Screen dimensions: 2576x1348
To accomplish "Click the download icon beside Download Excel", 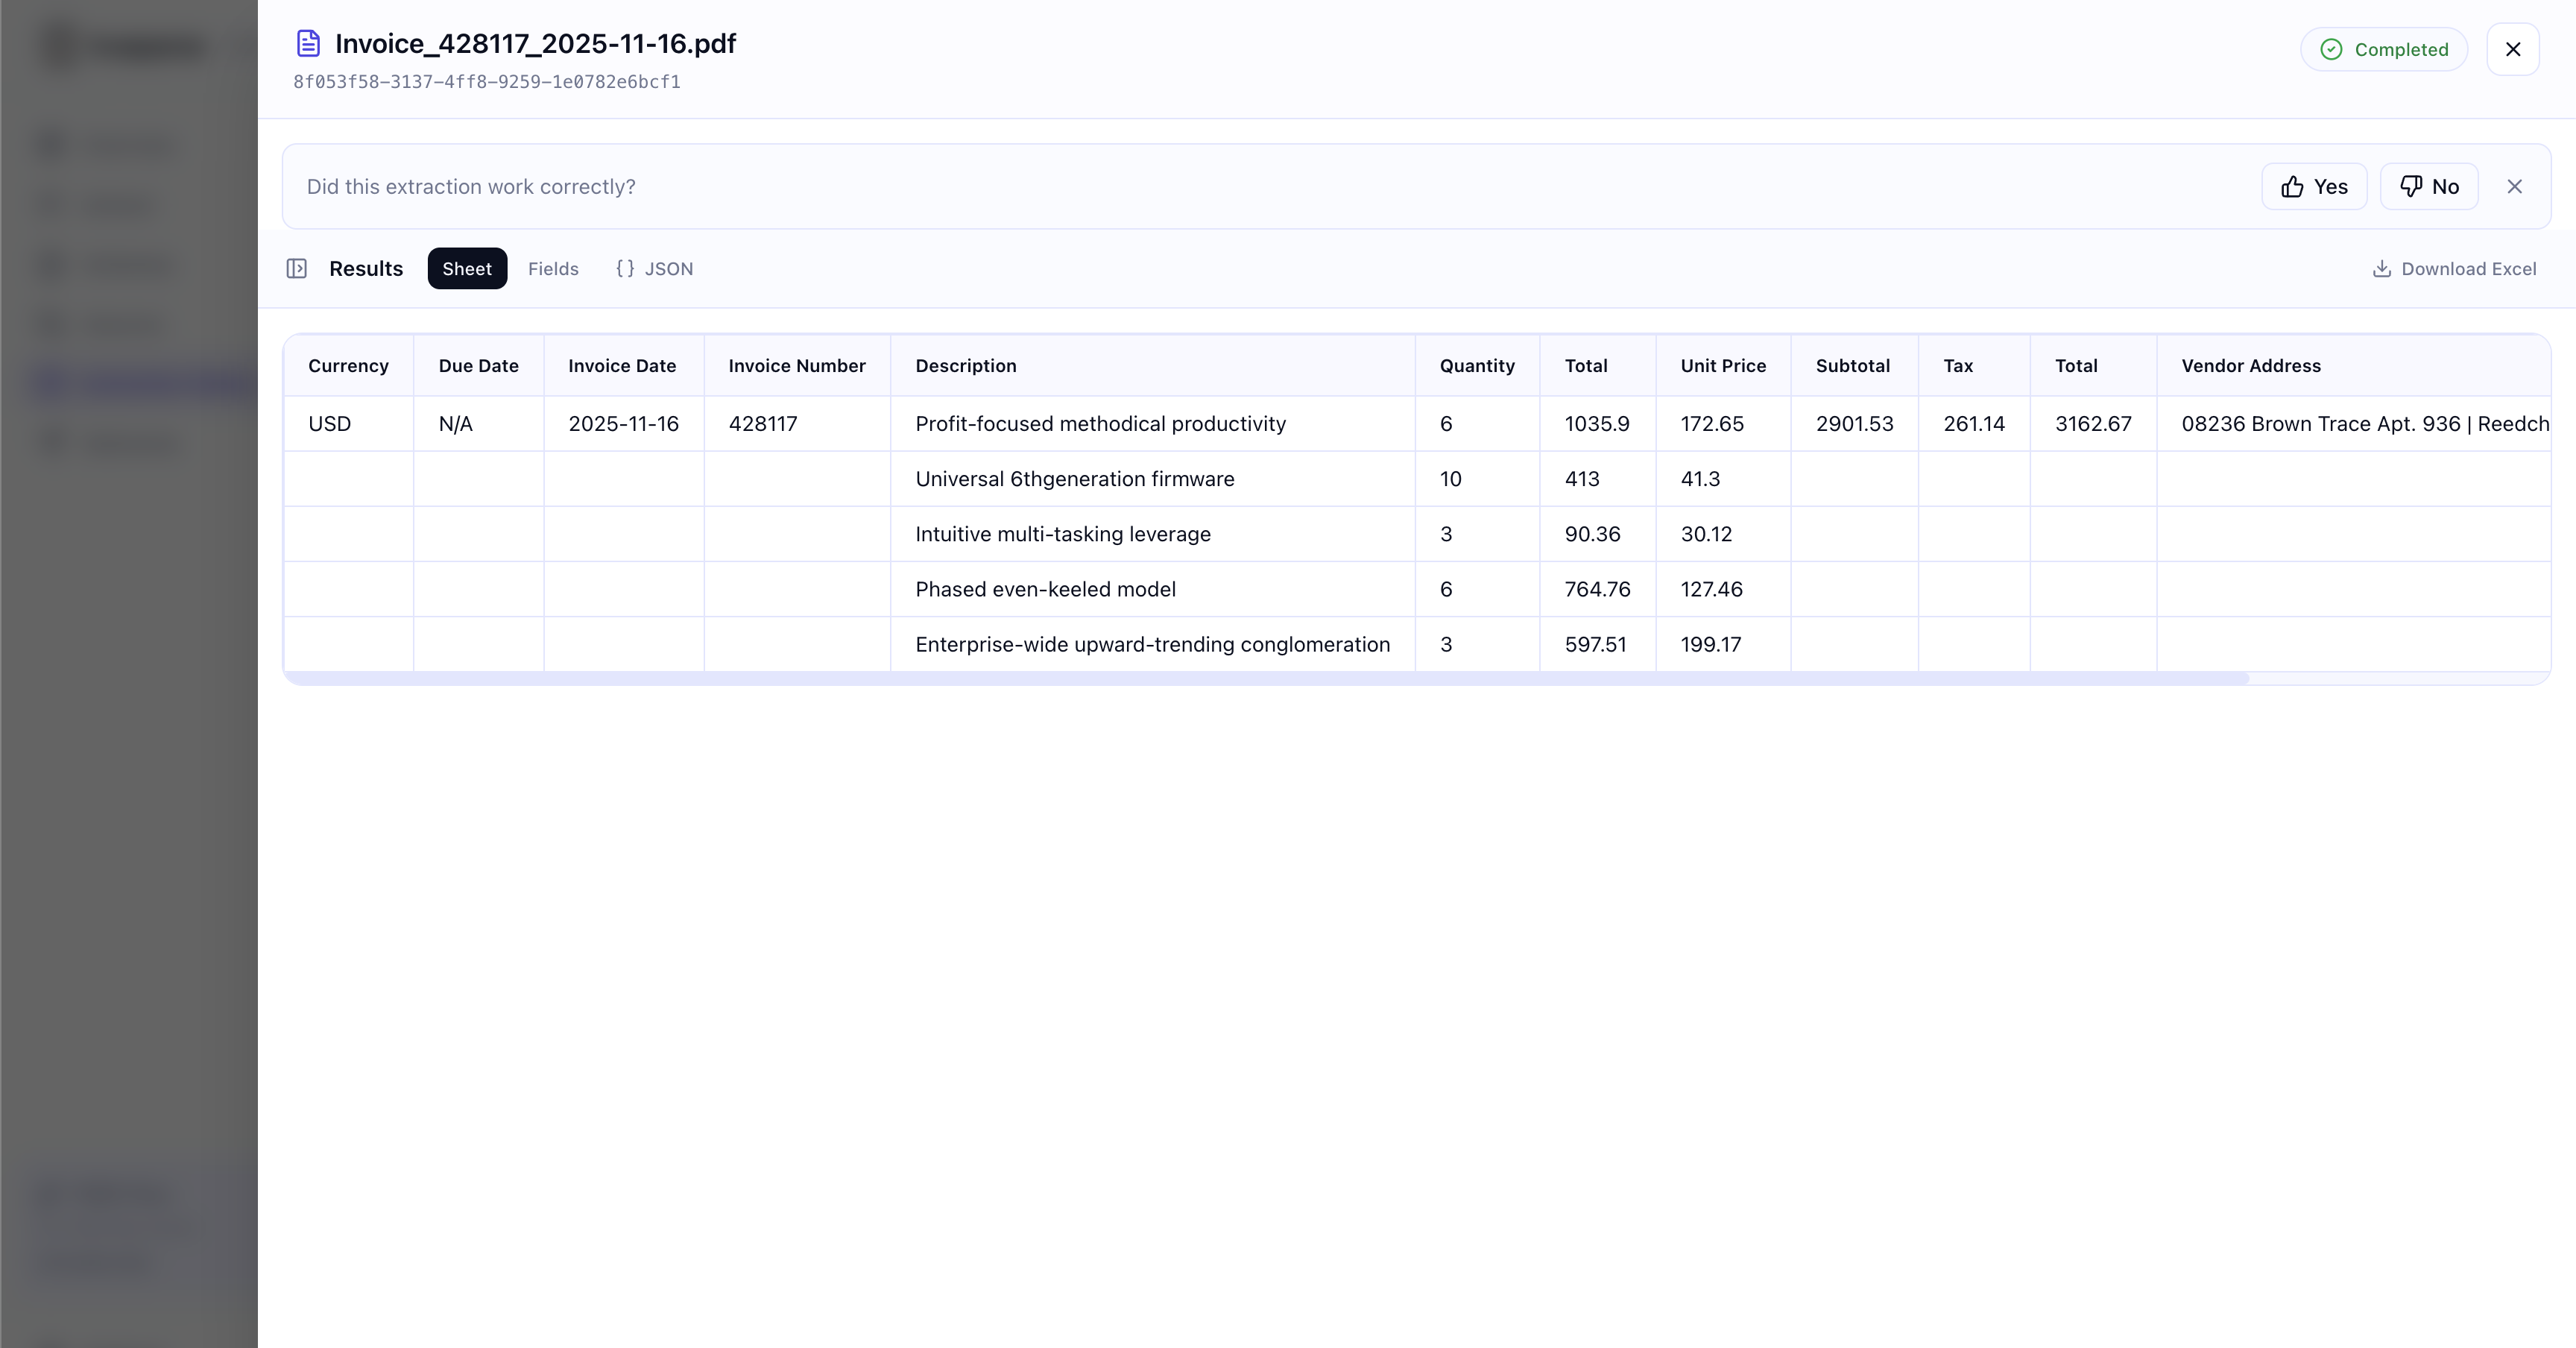I will click(x=2383, y=268).
